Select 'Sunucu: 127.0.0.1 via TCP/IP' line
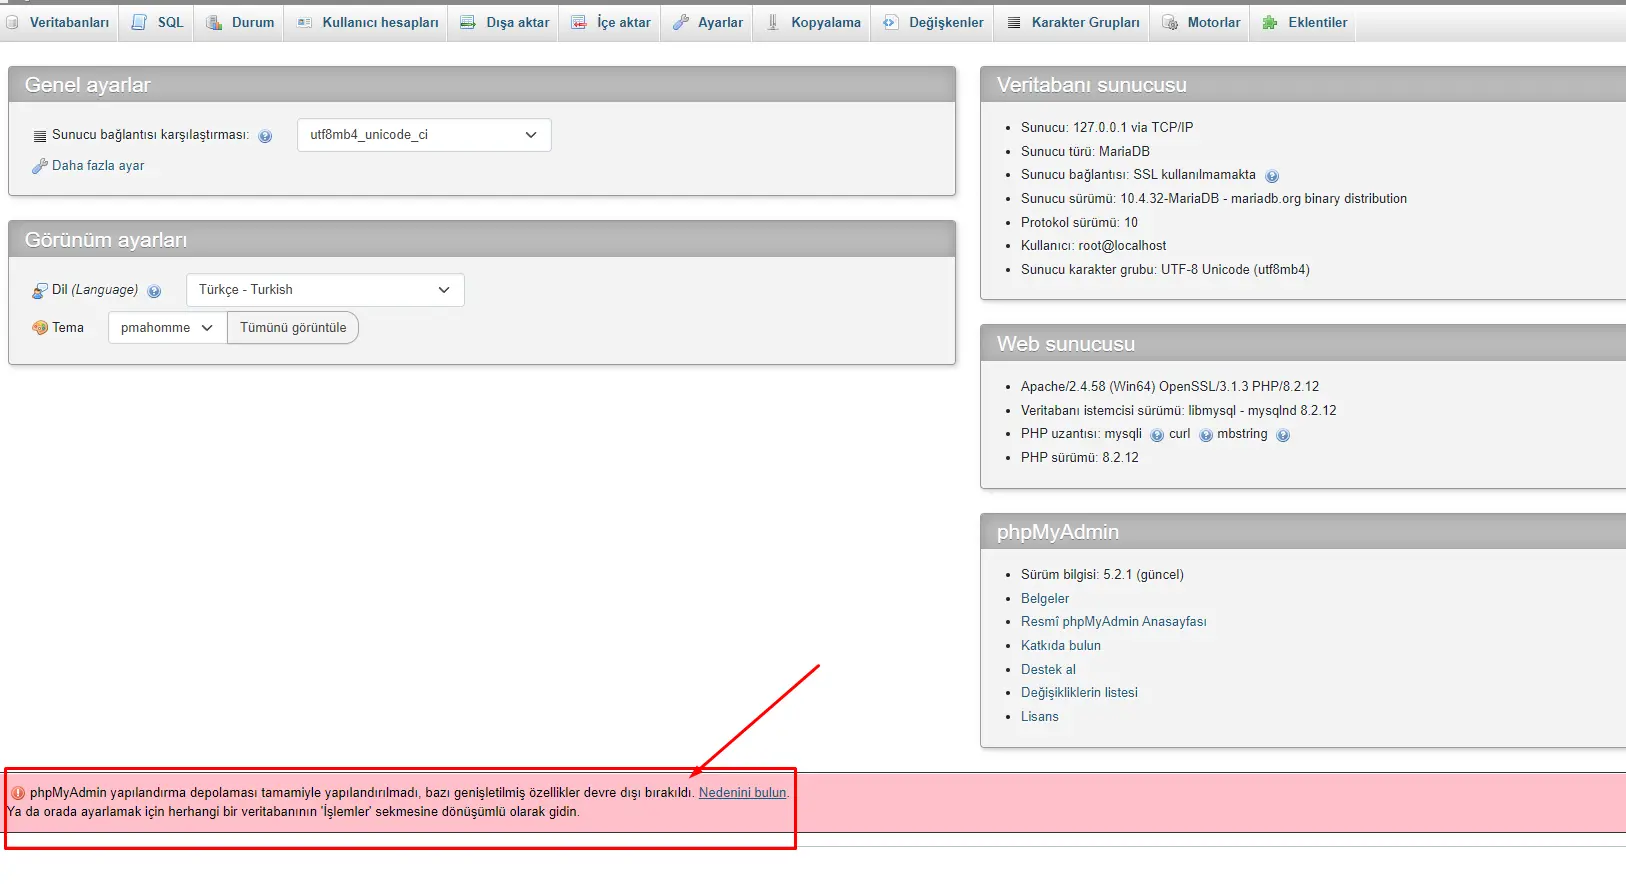Viewport: 1626px width, 885px height. pos(1107,127)
